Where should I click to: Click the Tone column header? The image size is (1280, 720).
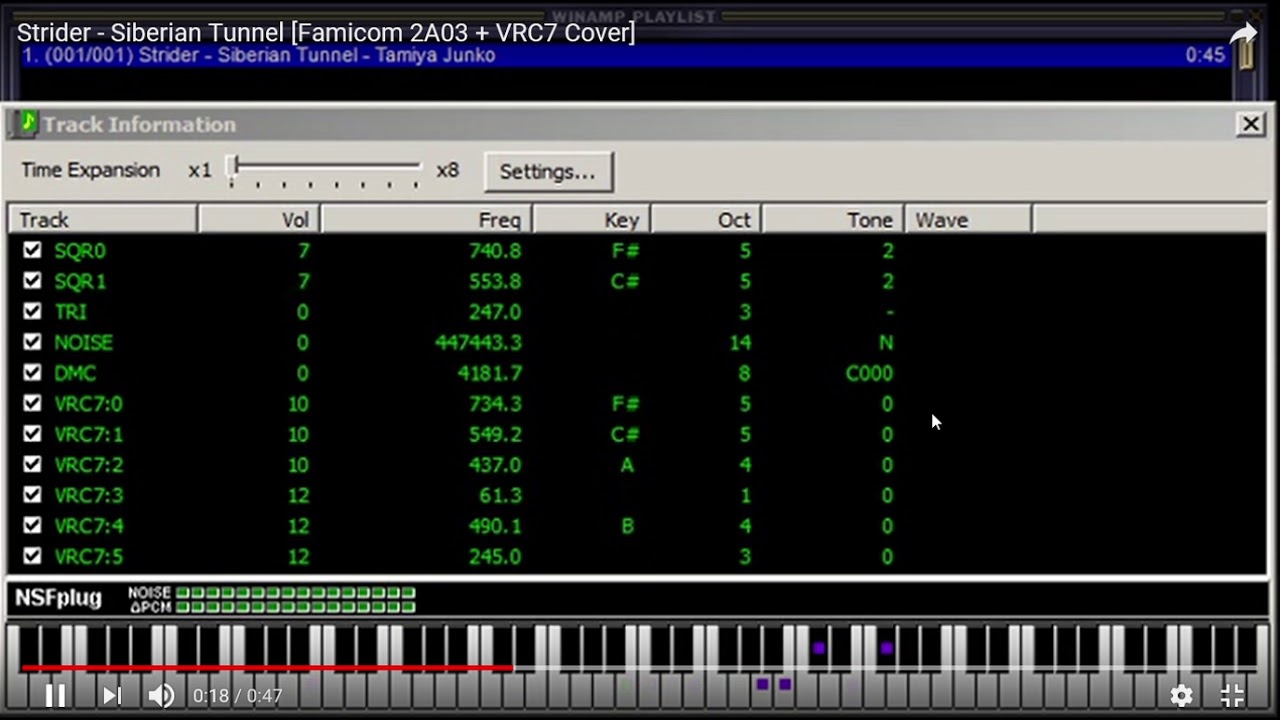(833, 220)
